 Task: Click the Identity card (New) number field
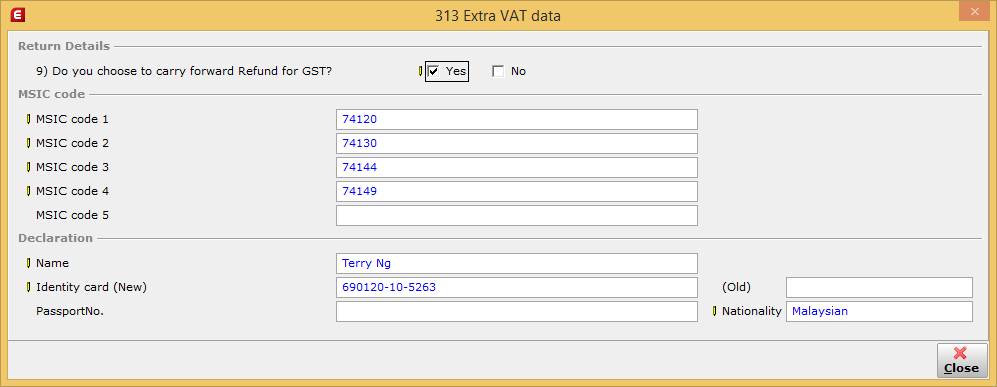point(517,287)
